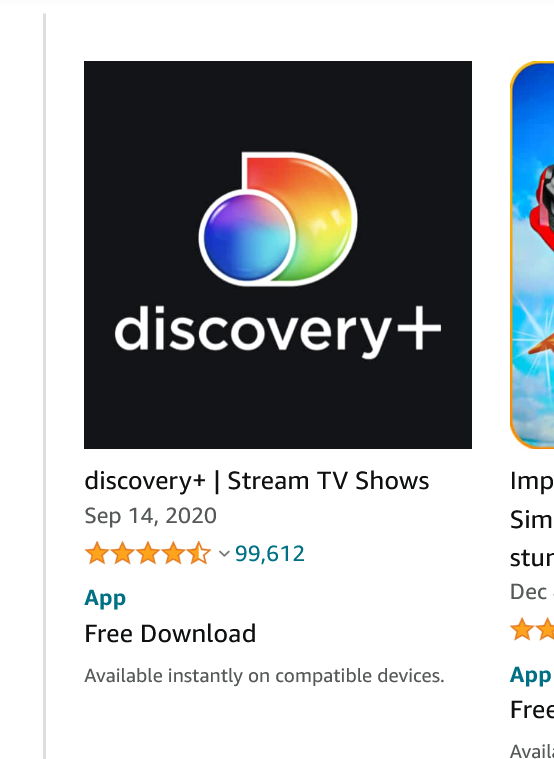Click "Available instantly on compatible devices" text

click(x=264, y=676)
